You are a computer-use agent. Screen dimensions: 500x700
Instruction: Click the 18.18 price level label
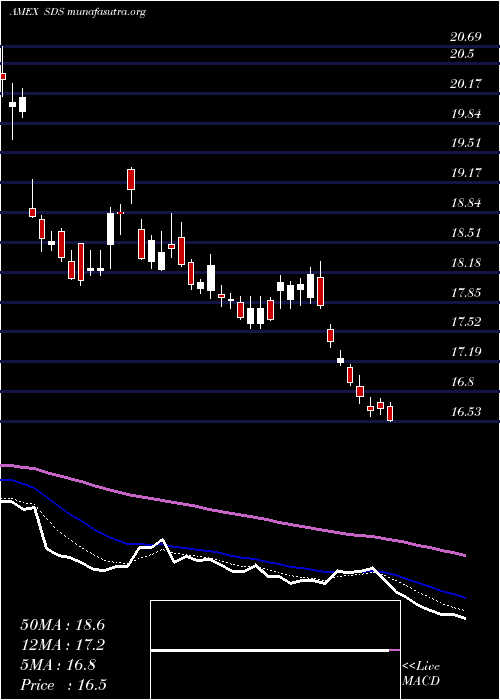pos(466,262)
